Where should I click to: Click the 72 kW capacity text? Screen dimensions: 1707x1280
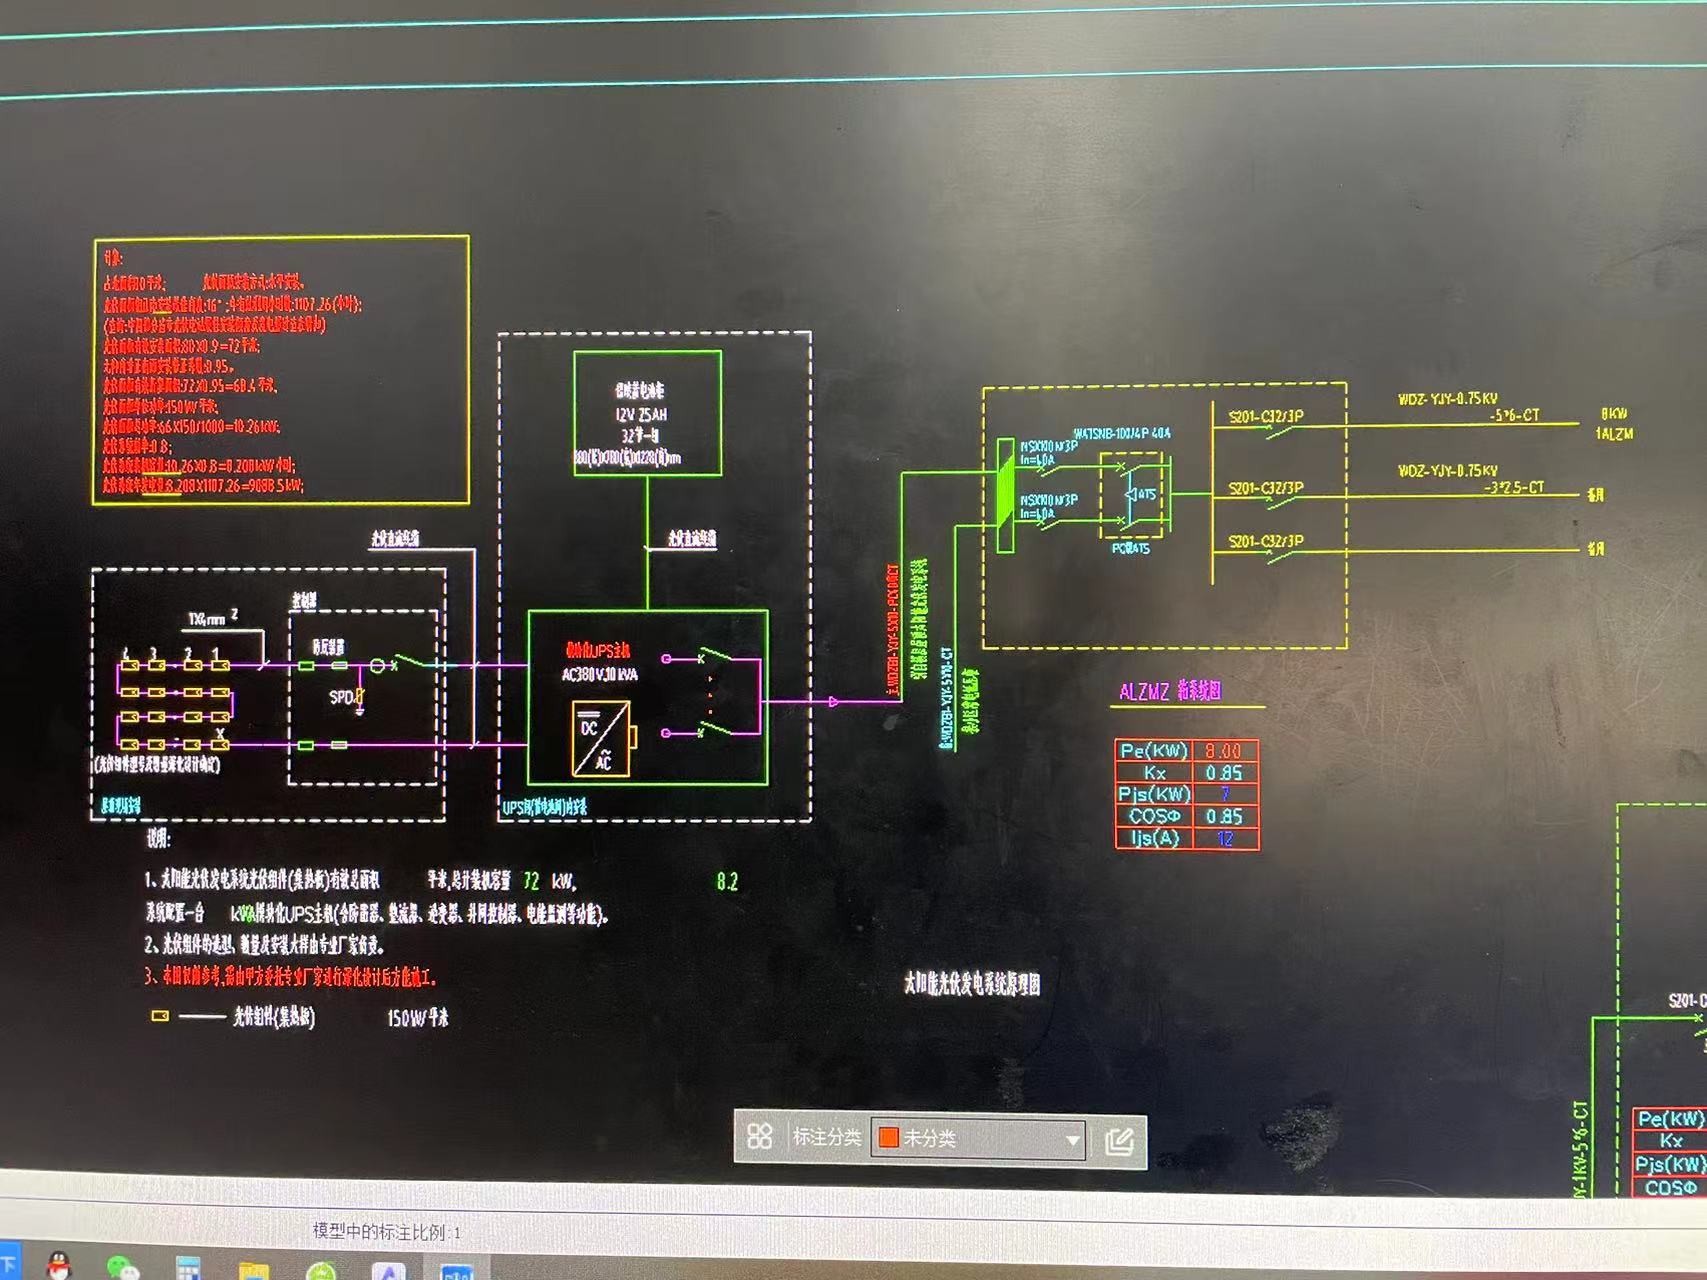coord(548,881)
